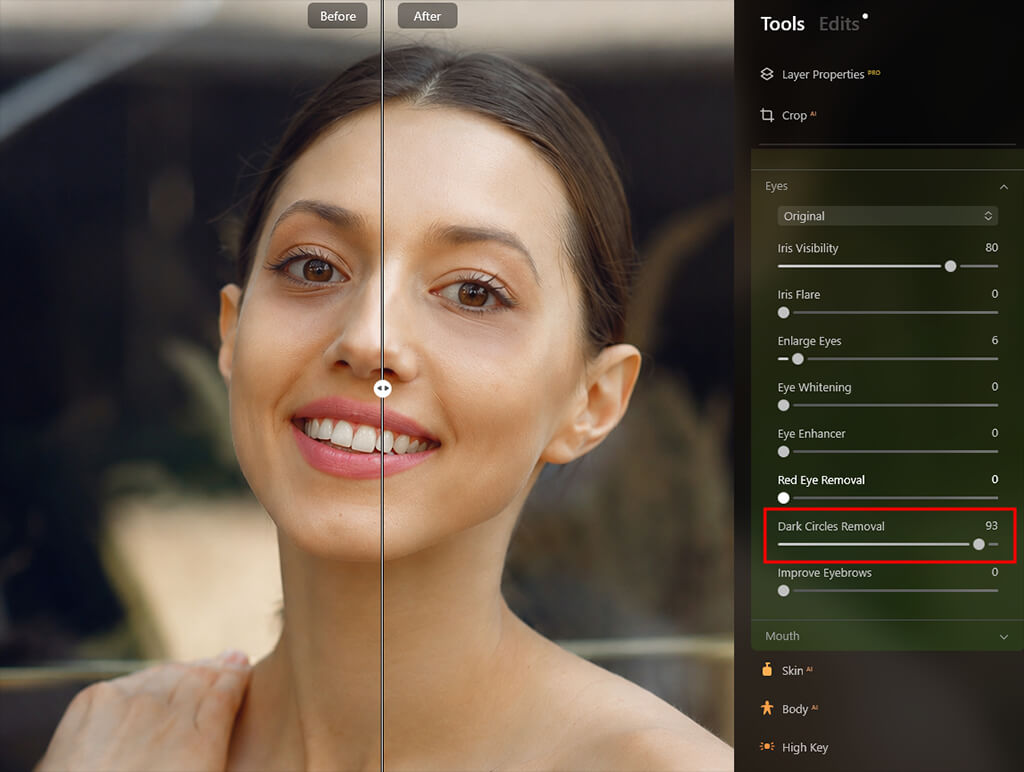Open the Body tool icon
Image resolution: width=1024 pixels, height=772 pixels.
767,708
